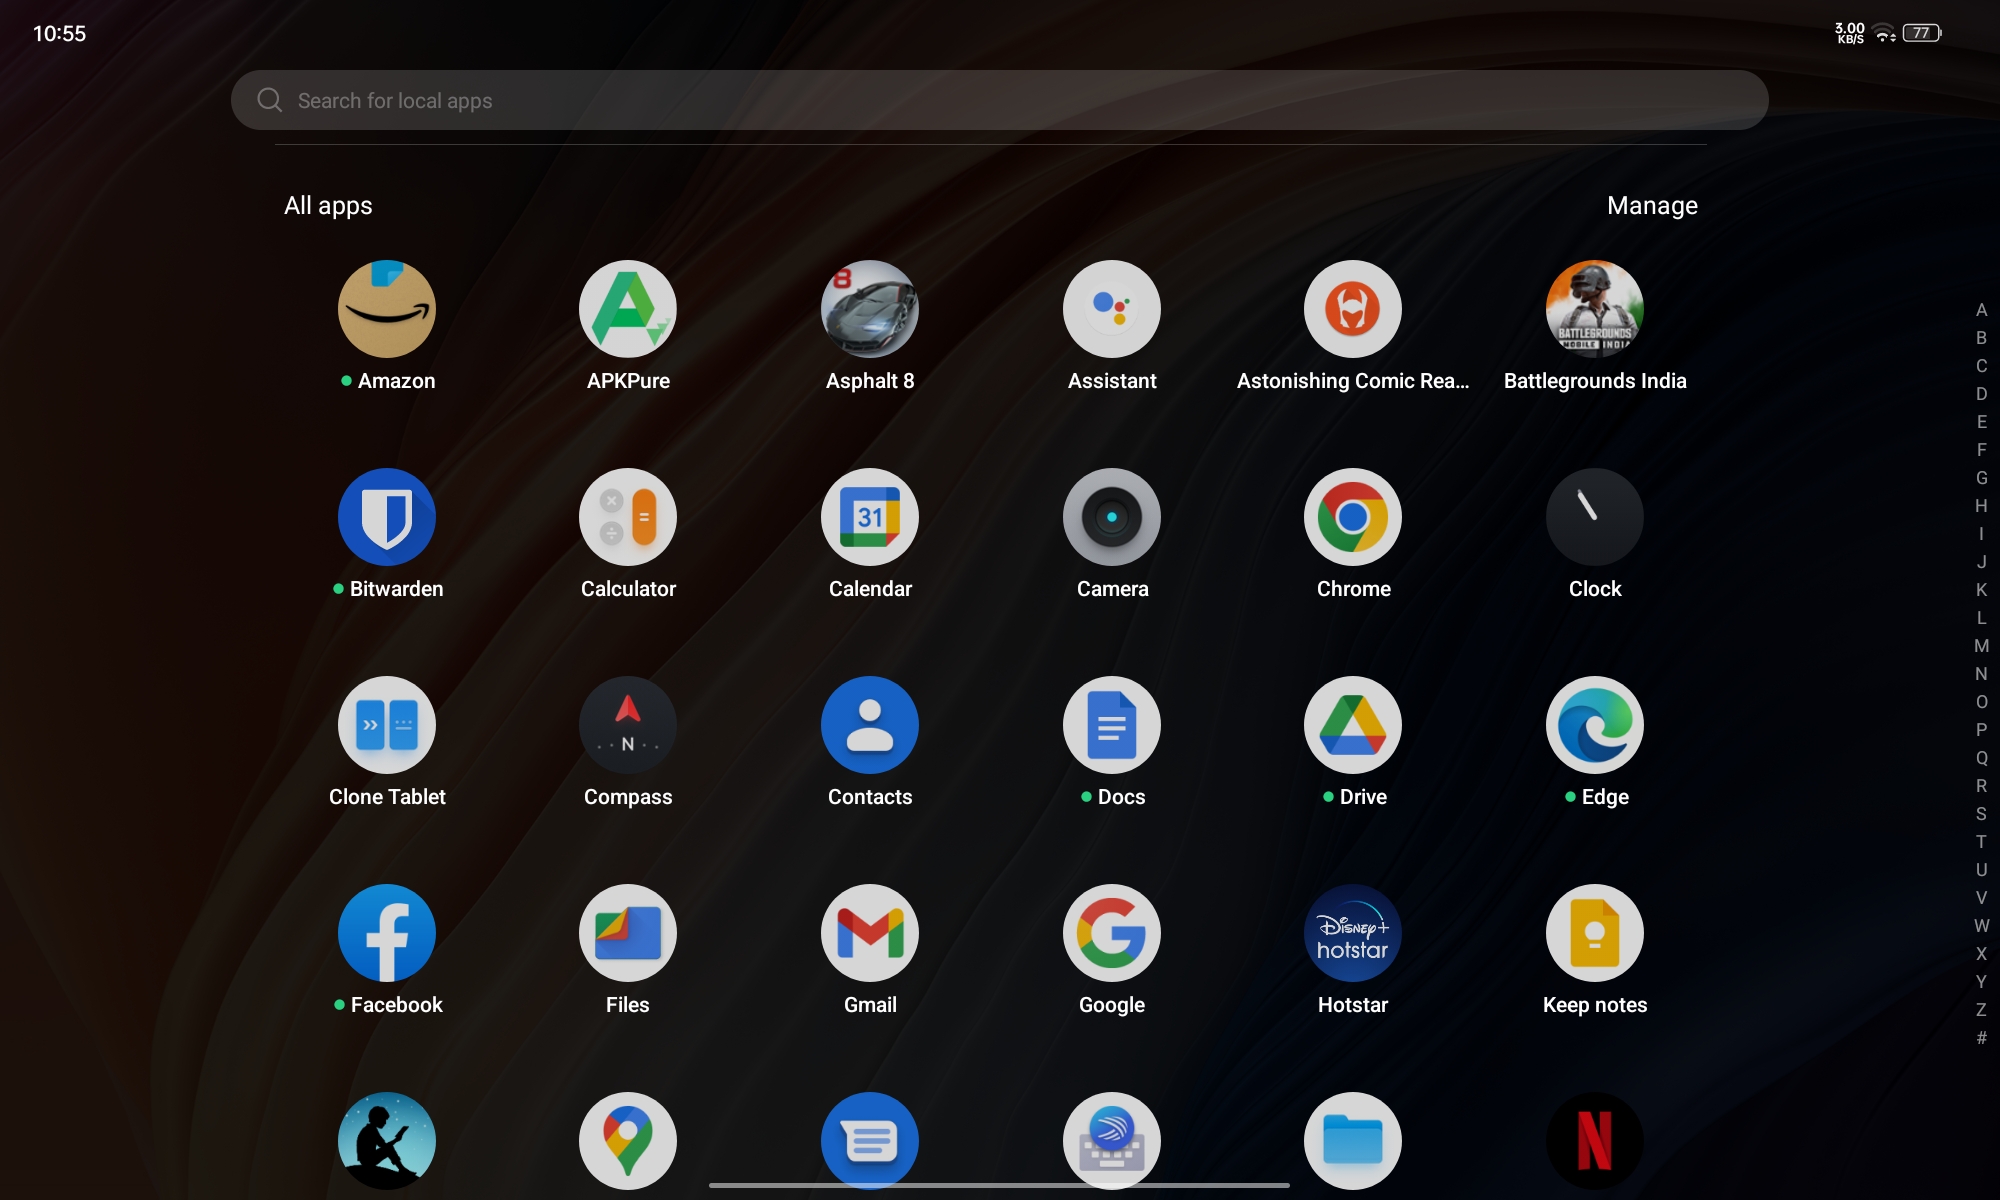Launch Gmail
2000x1200 pixels.
[x=870, y=933]
